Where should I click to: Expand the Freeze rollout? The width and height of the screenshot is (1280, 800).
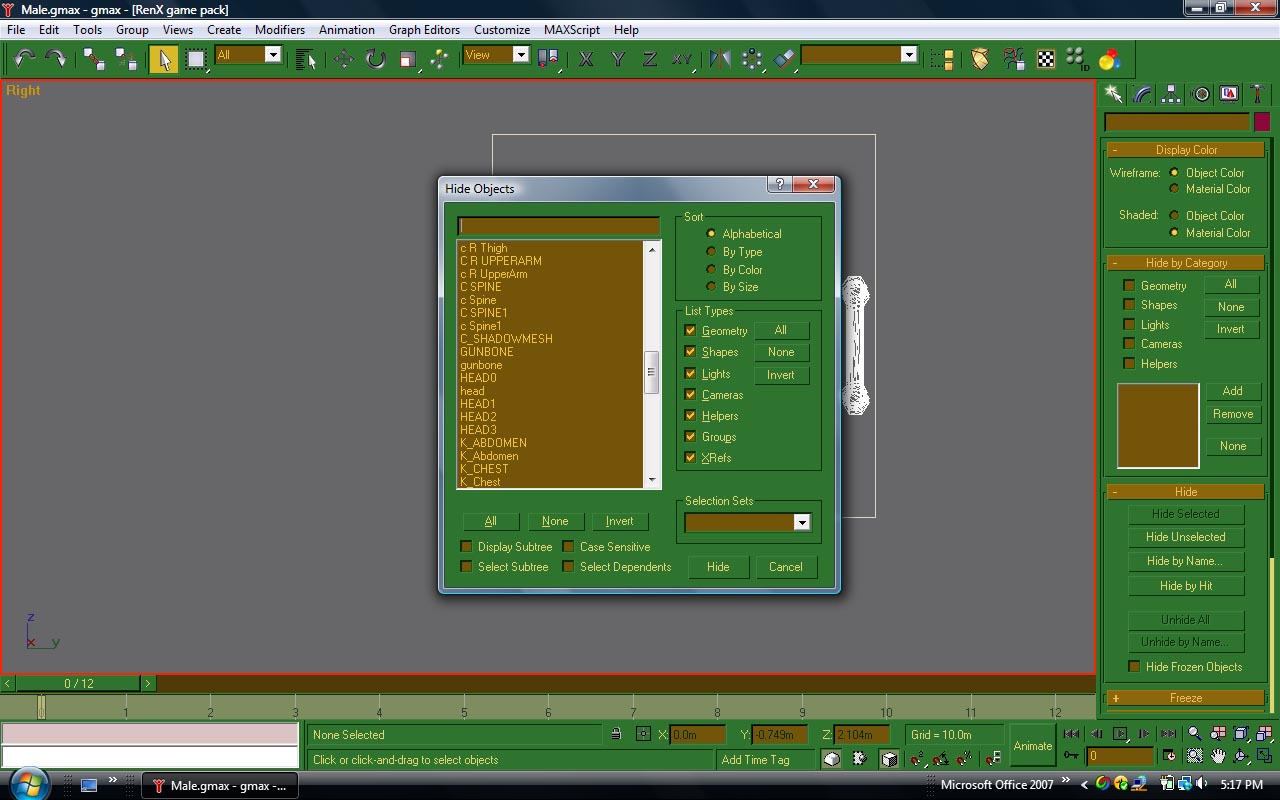(x=1185, y=698)
